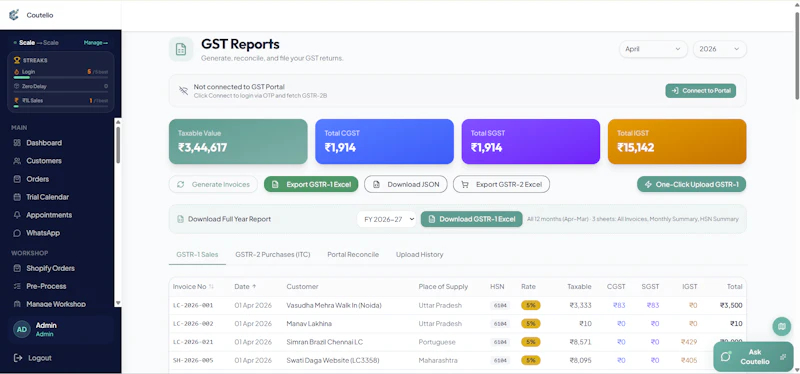Click One-Click Upload GSTR-1 button
The height and width of the screenshot is (374, 800).
point(691,184)
